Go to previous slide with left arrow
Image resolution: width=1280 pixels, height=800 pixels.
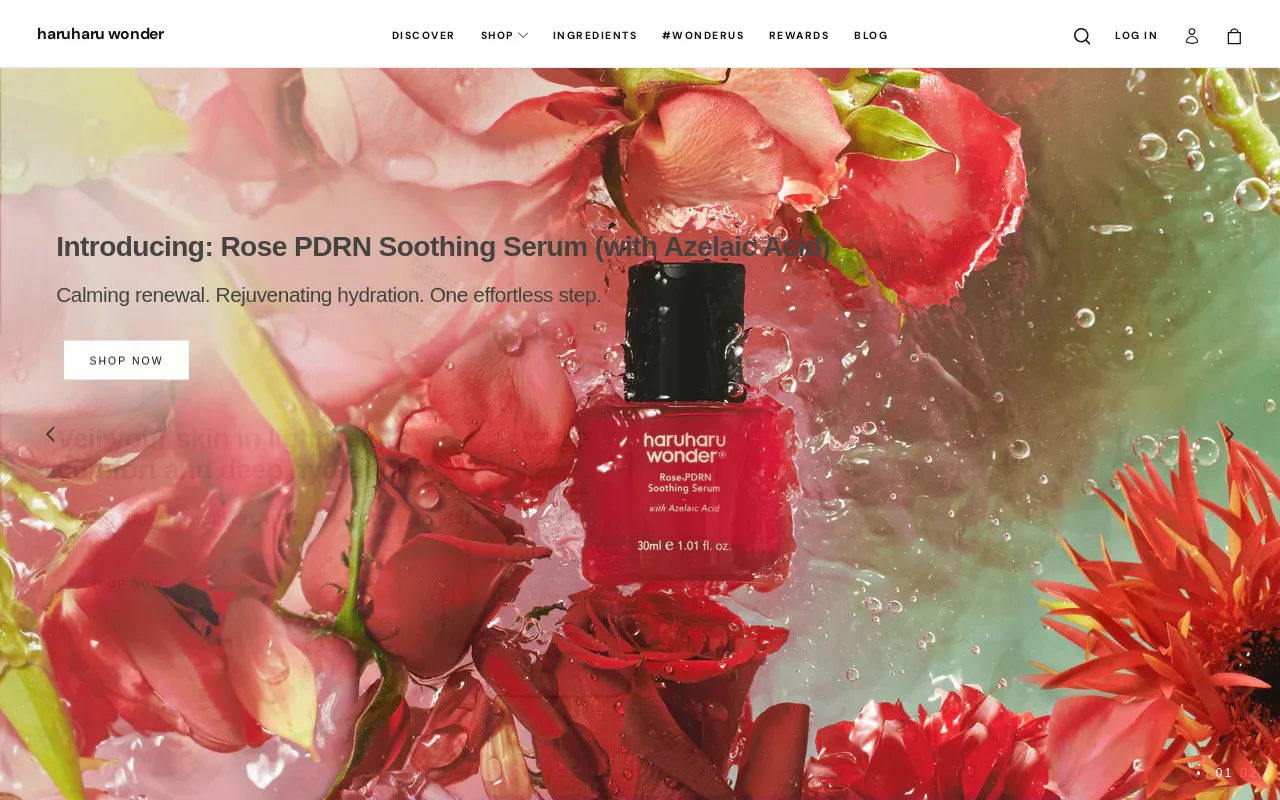50,434
